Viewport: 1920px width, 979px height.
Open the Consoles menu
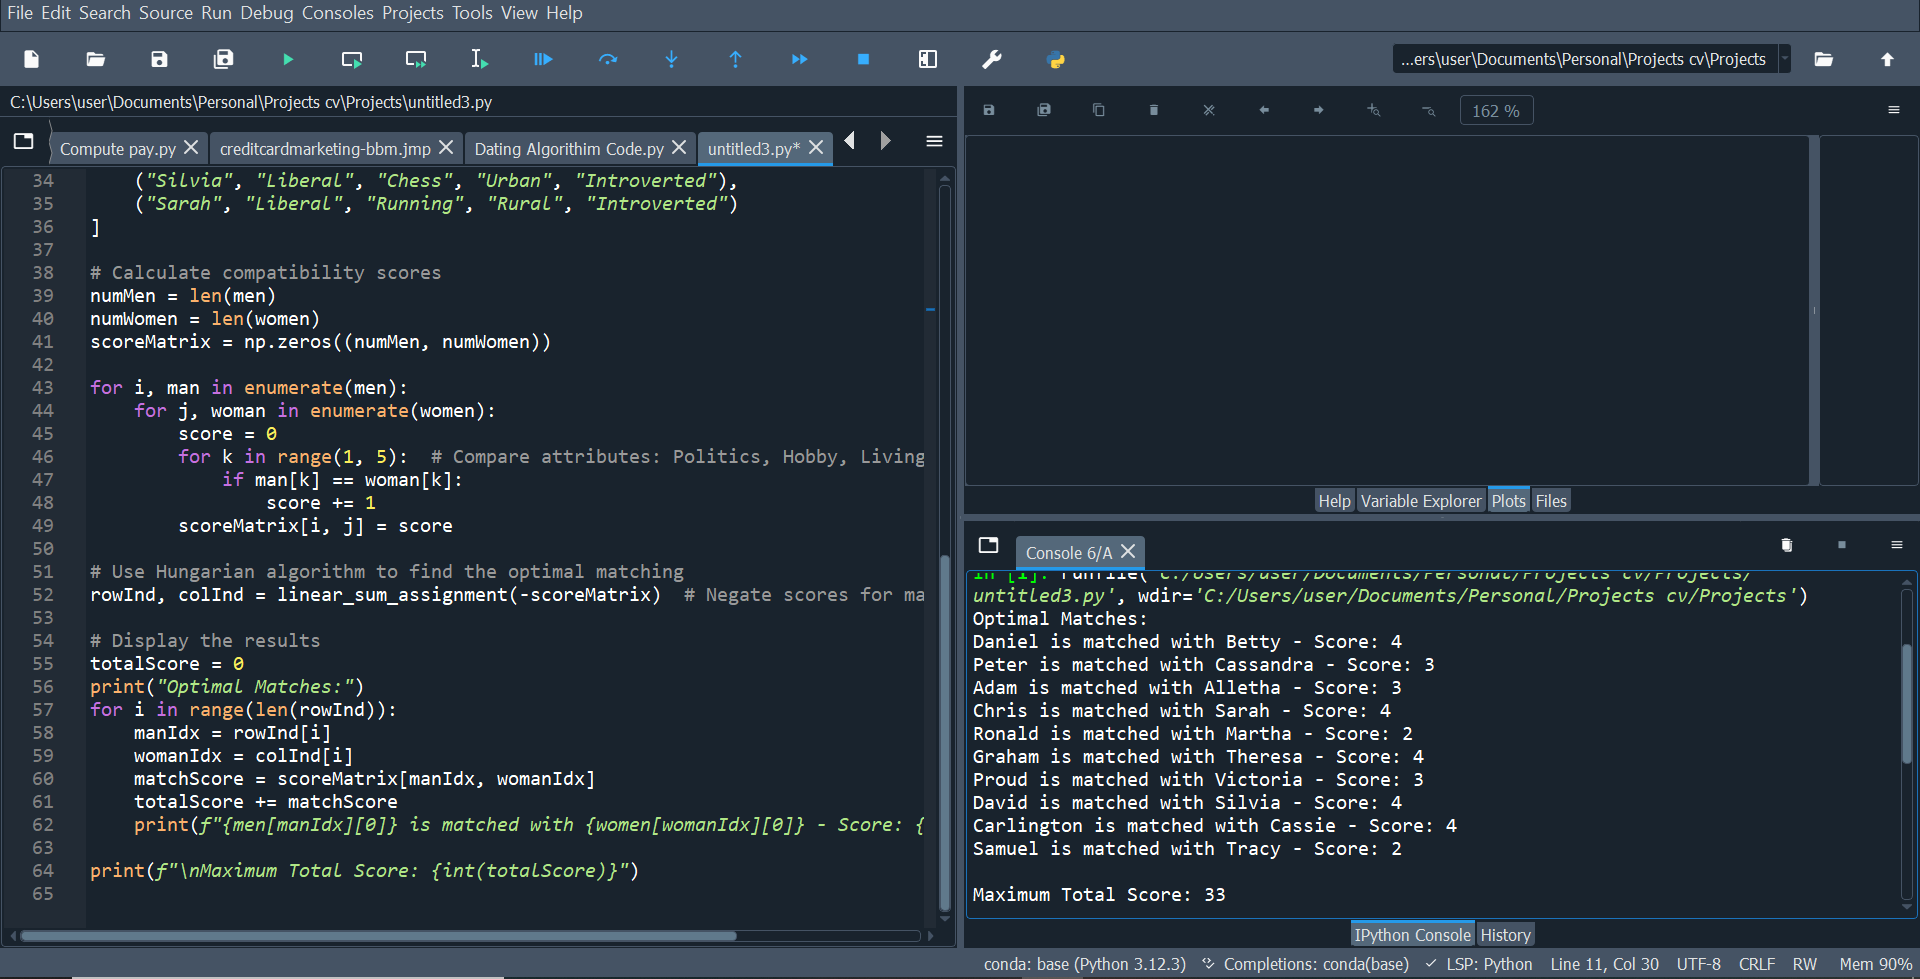(338, 13)
